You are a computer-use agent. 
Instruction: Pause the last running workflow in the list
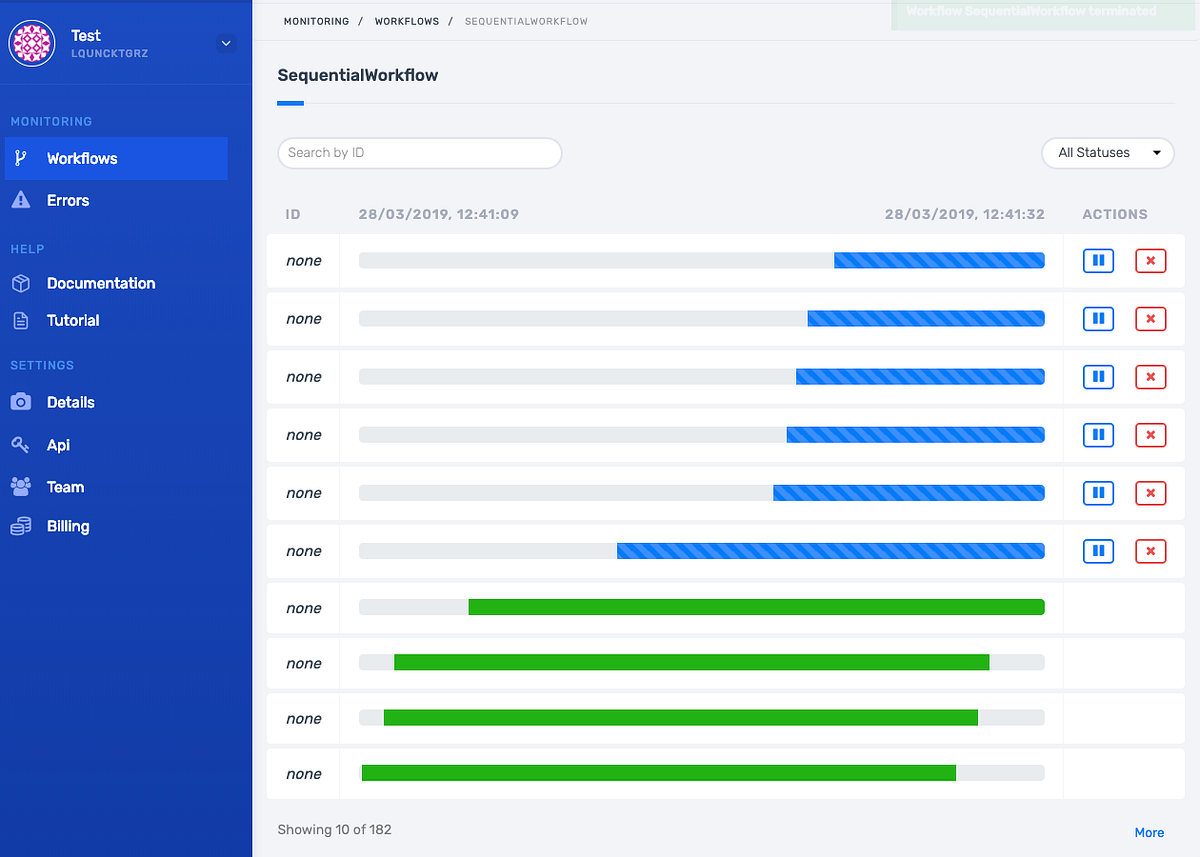tap(1098, 551)
